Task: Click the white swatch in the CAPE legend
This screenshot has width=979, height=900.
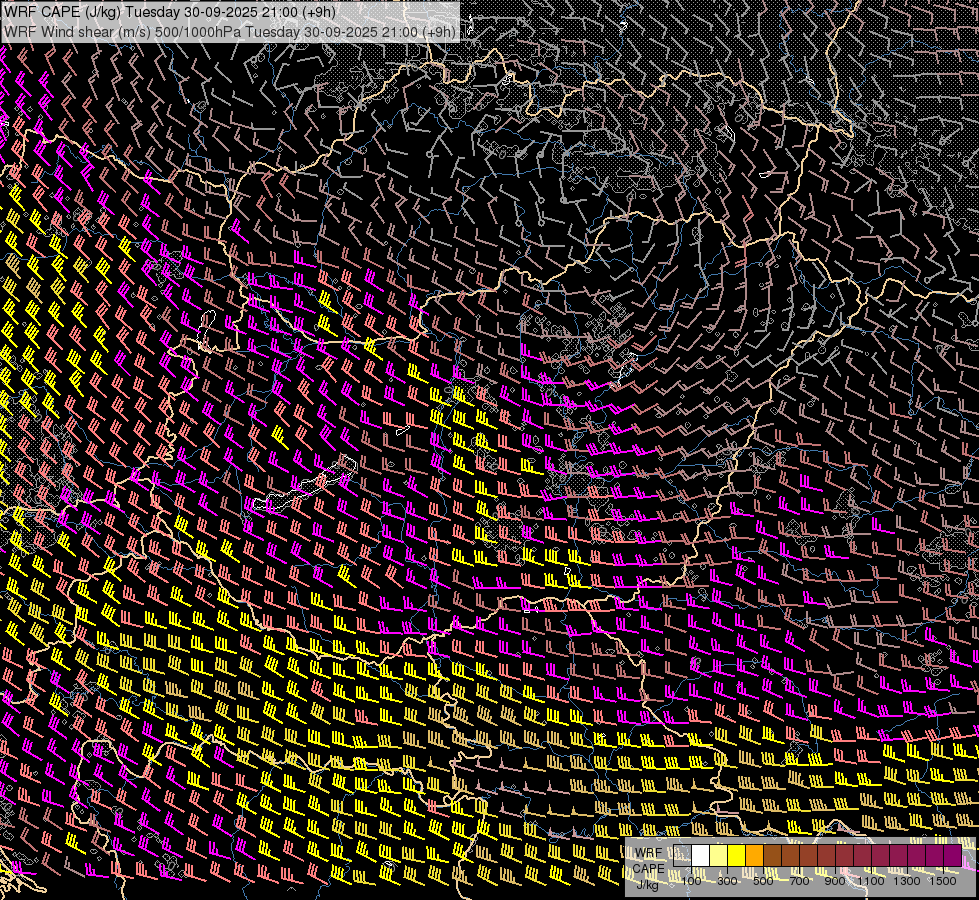Action: click(701, 855)
